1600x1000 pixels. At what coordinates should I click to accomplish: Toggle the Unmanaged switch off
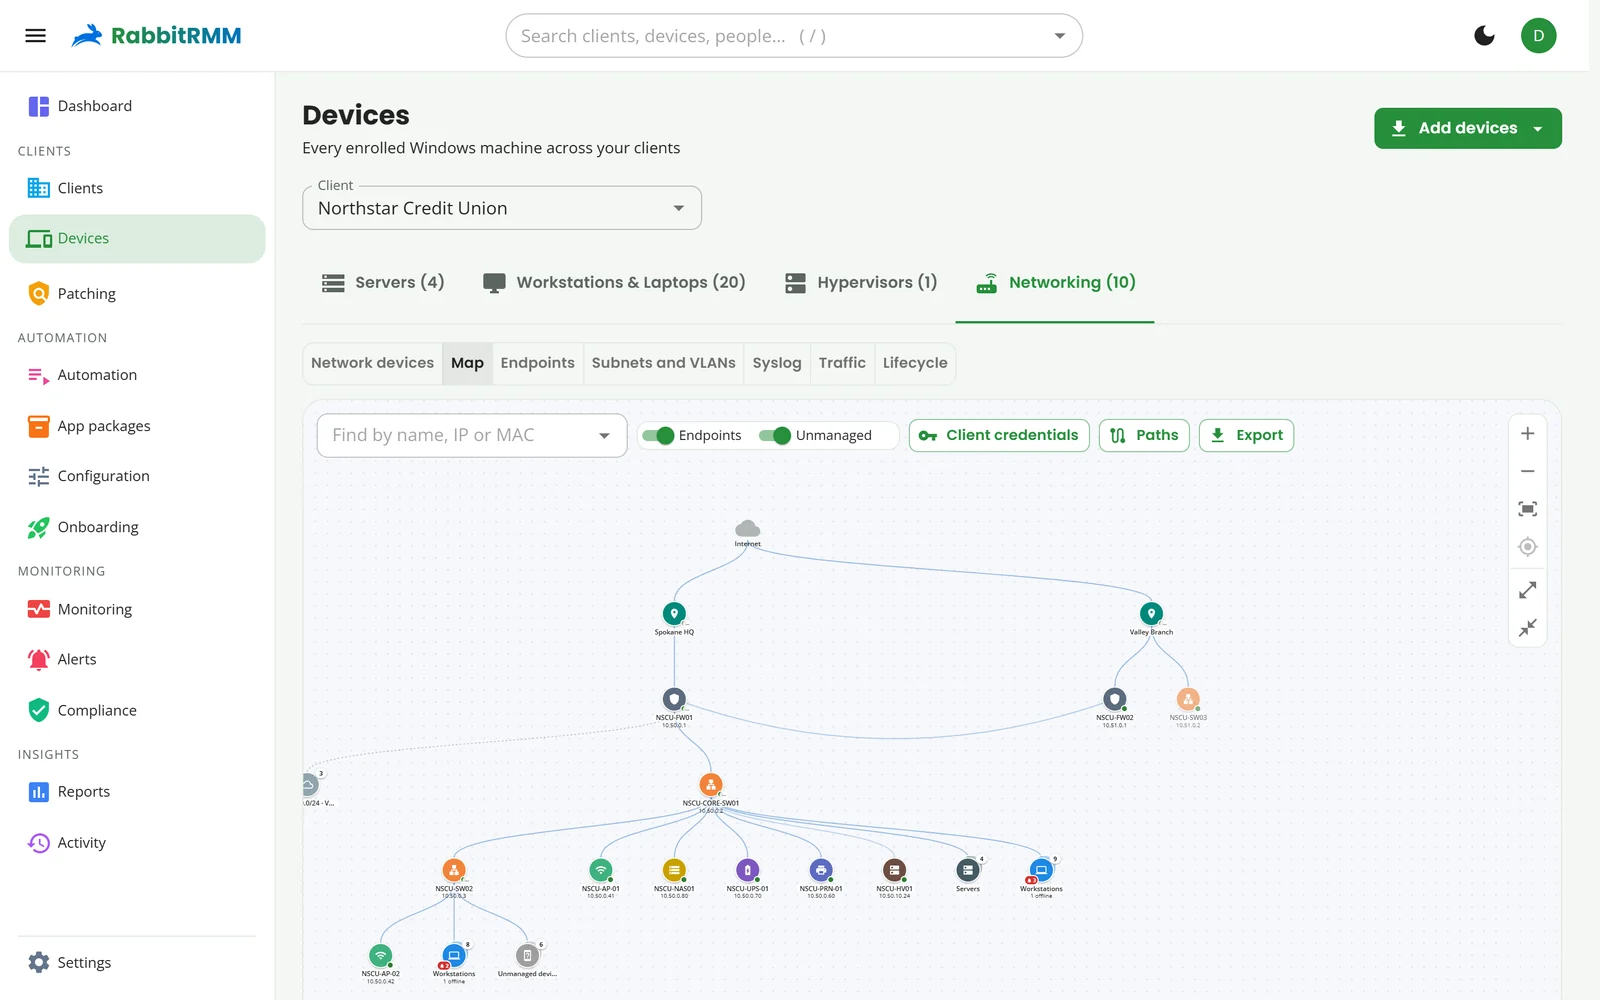pyautogui.click(x=775, y=435)
